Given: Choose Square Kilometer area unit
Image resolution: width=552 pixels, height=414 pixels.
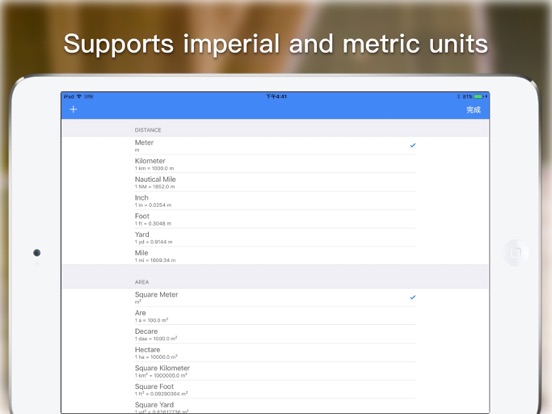Looking at the screenshot, I should click(275, 371).
